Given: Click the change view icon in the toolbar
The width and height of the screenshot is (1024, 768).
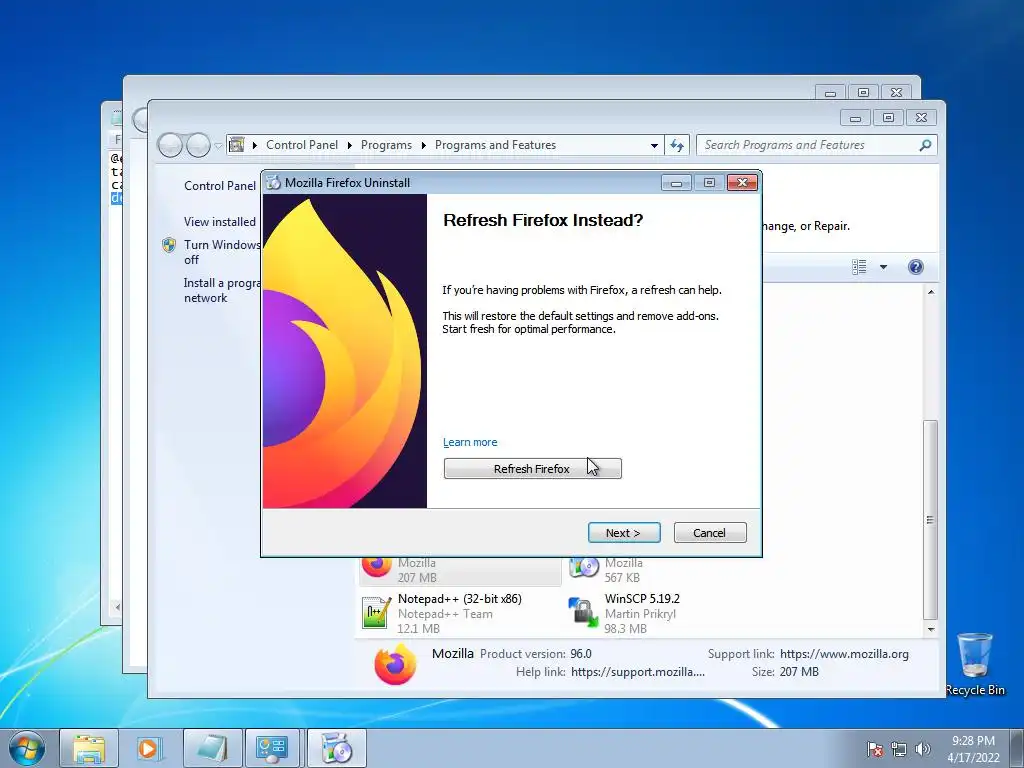Looking at the screenshot, I should (x=859, y=266).
